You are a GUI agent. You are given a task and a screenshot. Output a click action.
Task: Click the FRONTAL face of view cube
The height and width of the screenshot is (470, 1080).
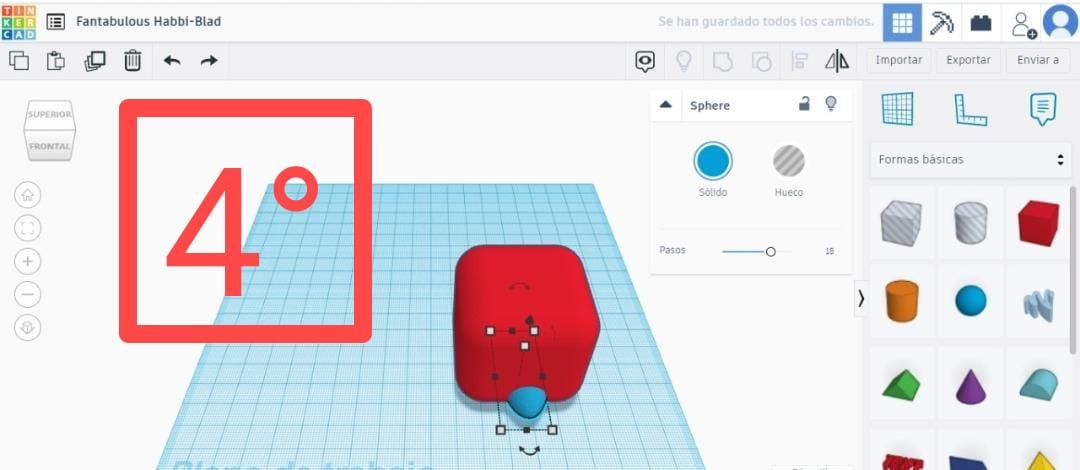pos(50,145)
